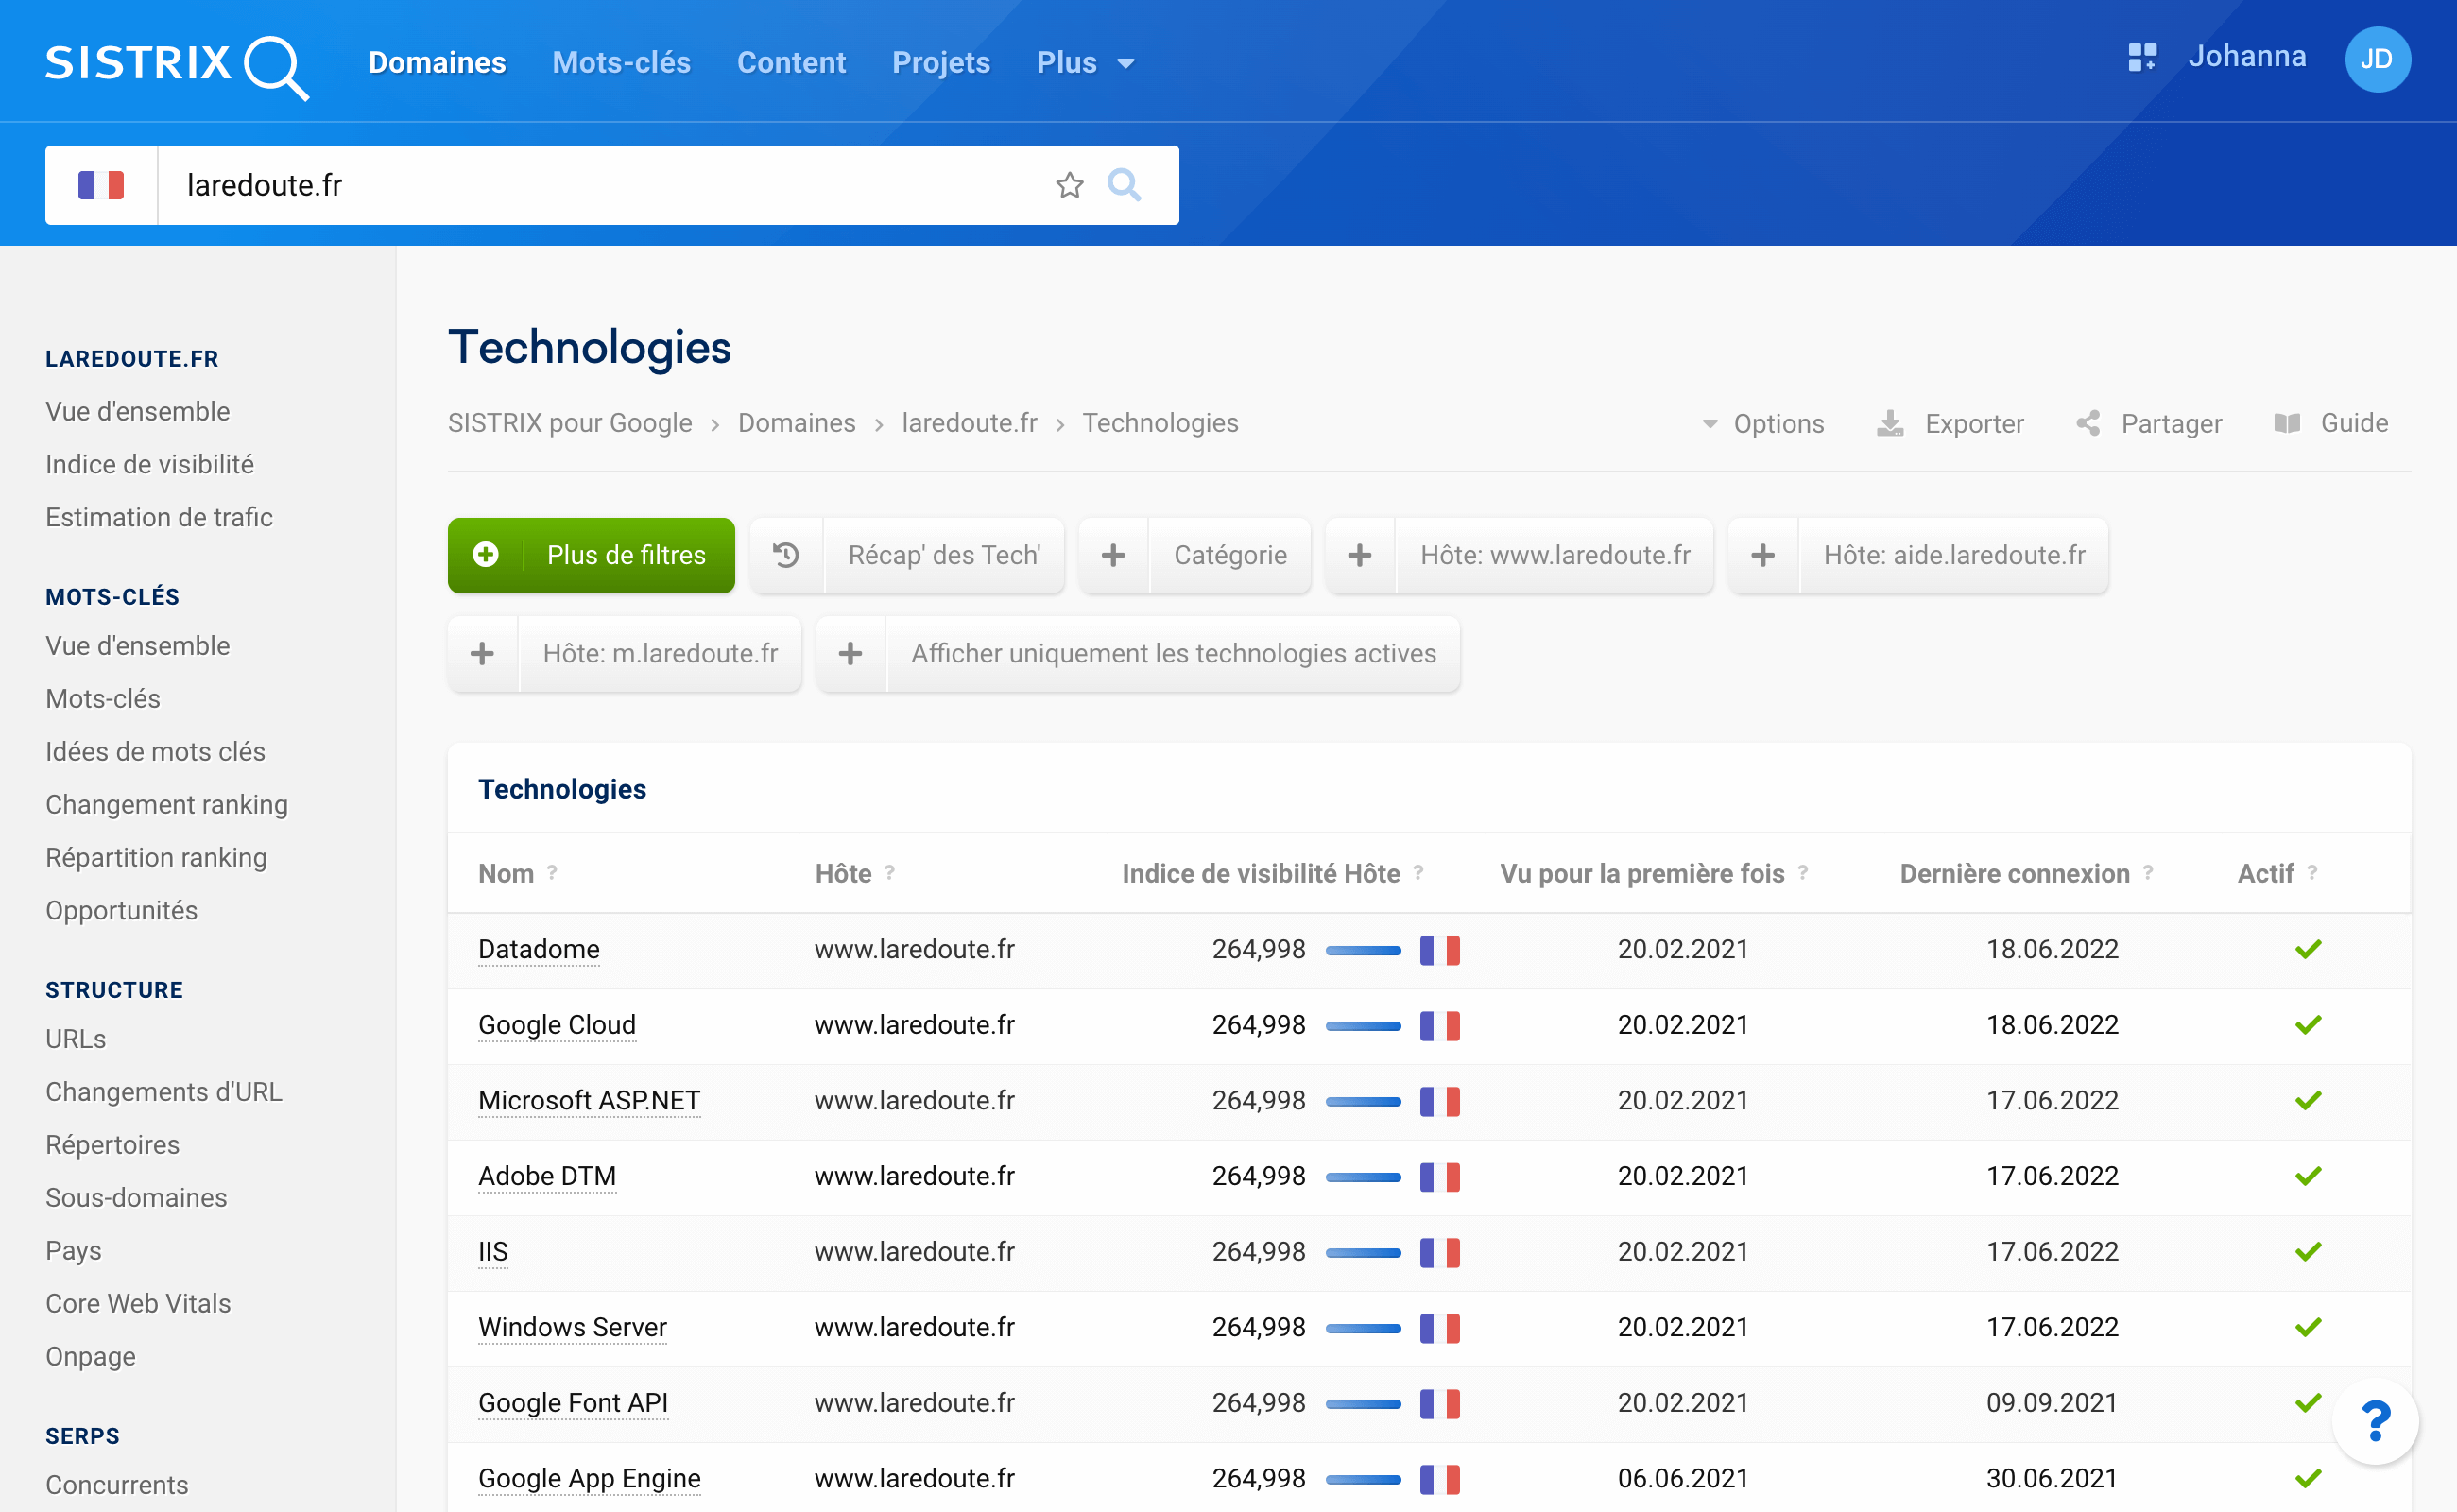The height and width of the screenshot is (1512, 2457).
Task: Click the visibility bar in the Datadome row
Action: click(x=1363, y=950)
